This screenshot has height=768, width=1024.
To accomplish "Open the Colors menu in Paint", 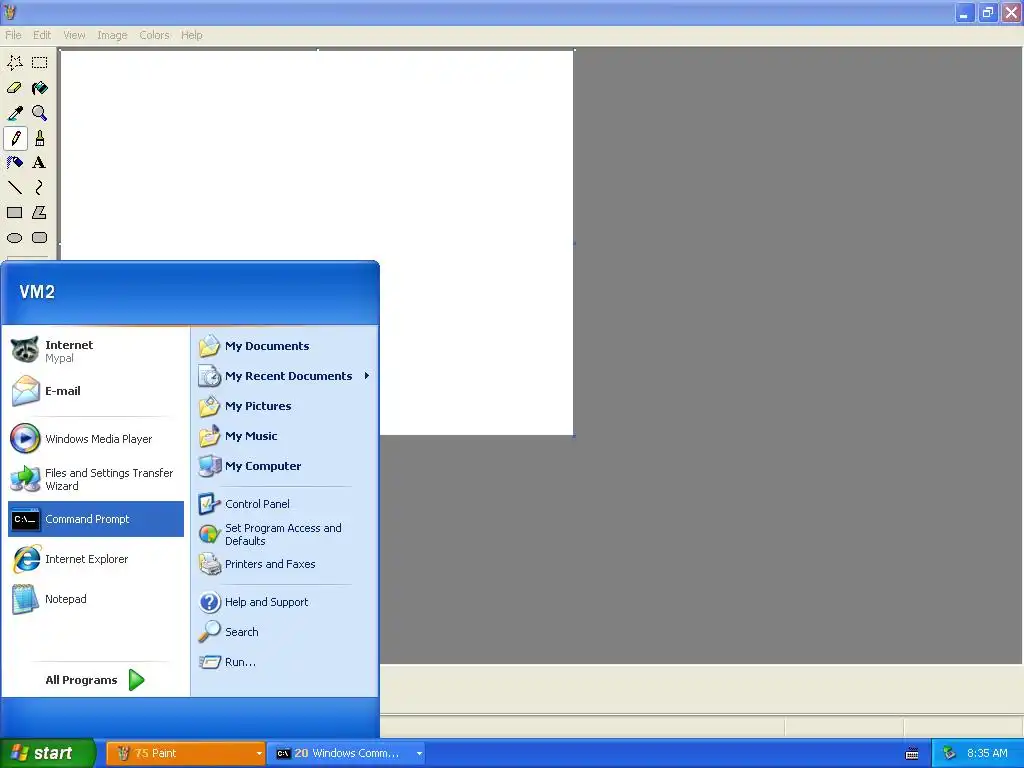I will coord(154,35).
